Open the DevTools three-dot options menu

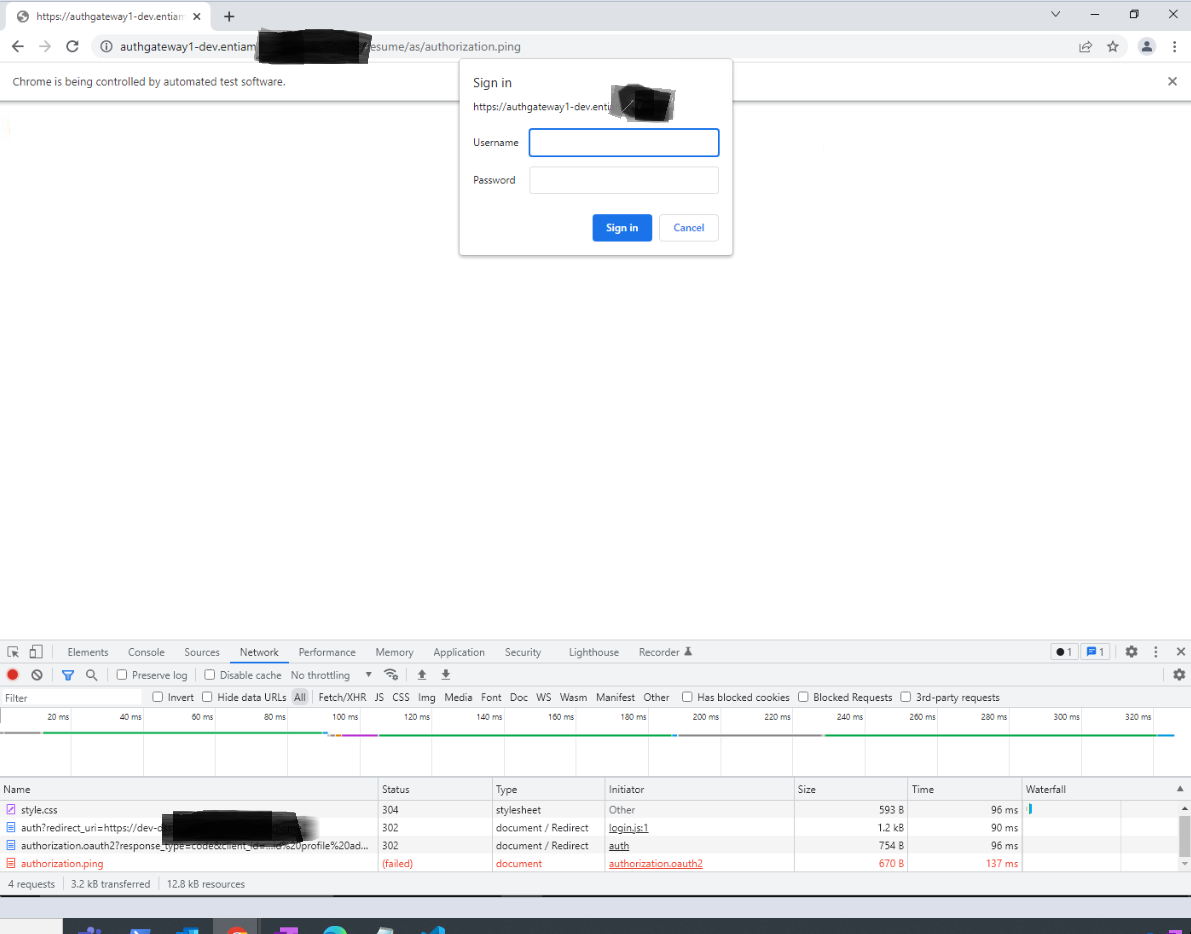point(1155,651)
